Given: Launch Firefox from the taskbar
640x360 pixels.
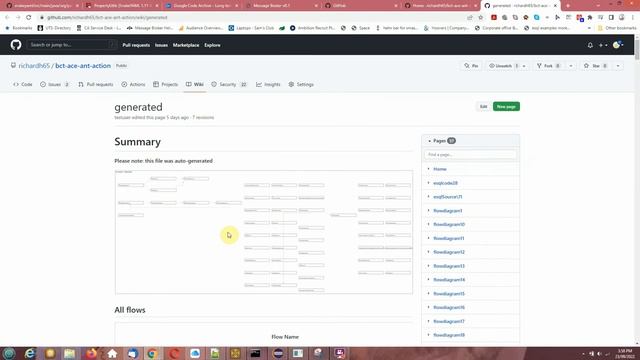Looking at the screenshot, I should [91, 353].
